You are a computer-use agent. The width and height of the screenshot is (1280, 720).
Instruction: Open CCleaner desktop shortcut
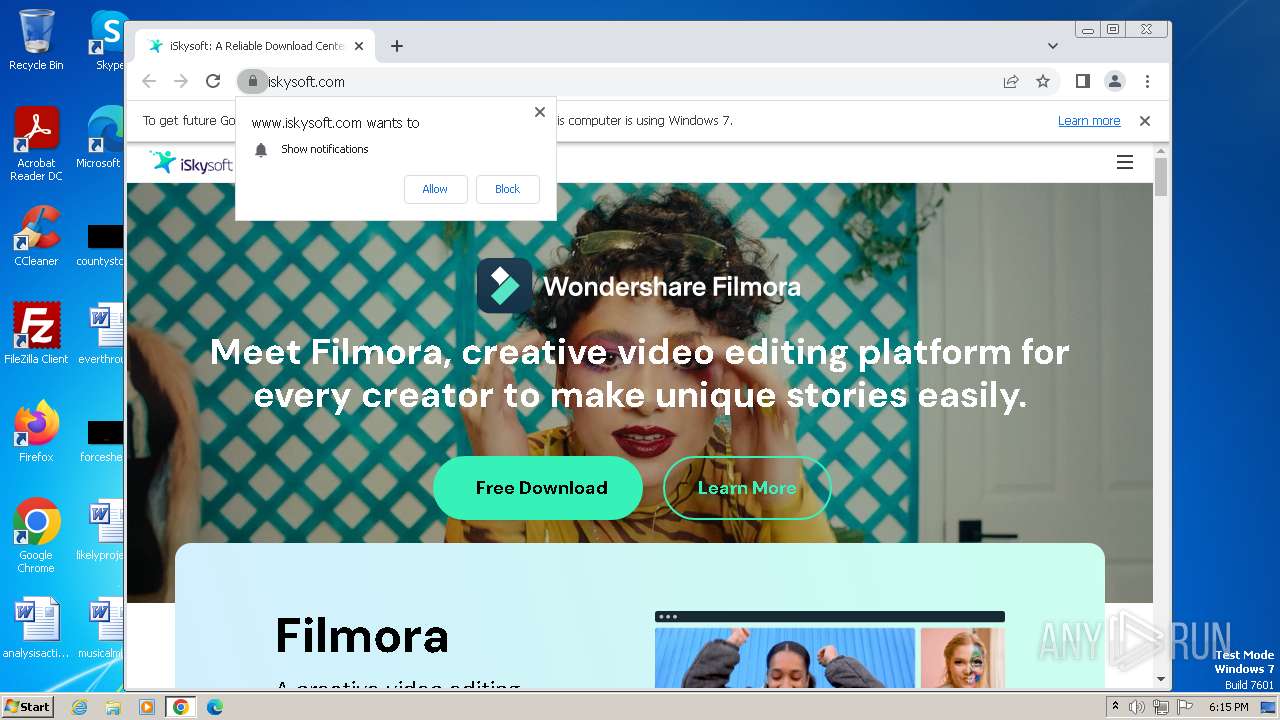pos(36,236)
